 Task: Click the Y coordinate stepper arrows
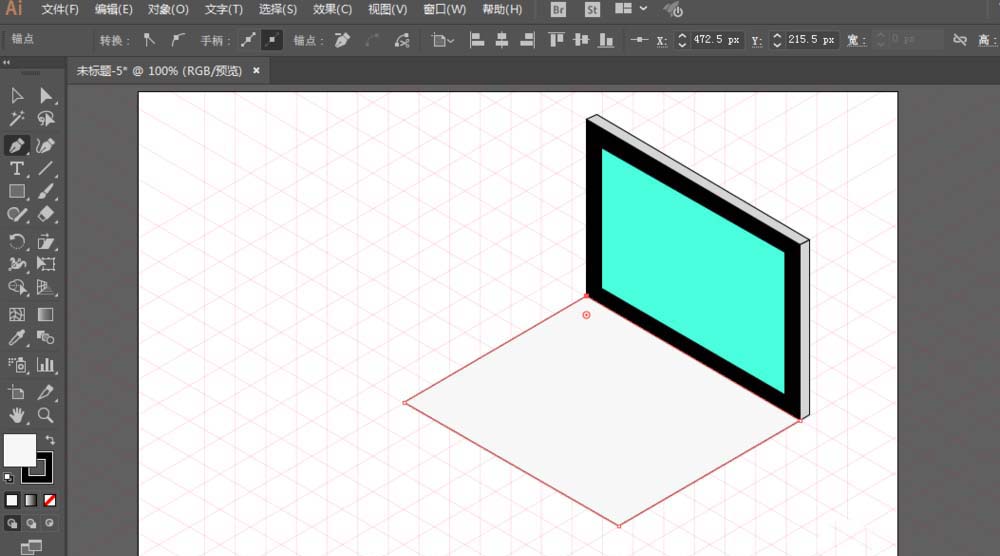[777, 40]
